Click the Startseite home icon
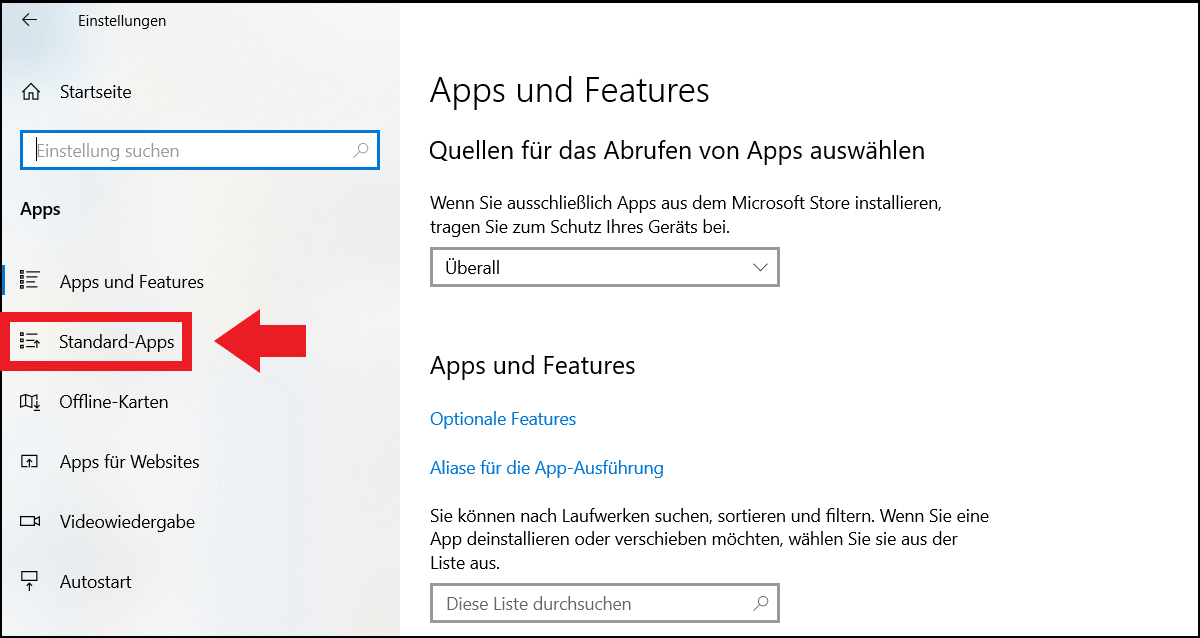This screenshot has height=638, width=1200. click(x=30, y=92)
